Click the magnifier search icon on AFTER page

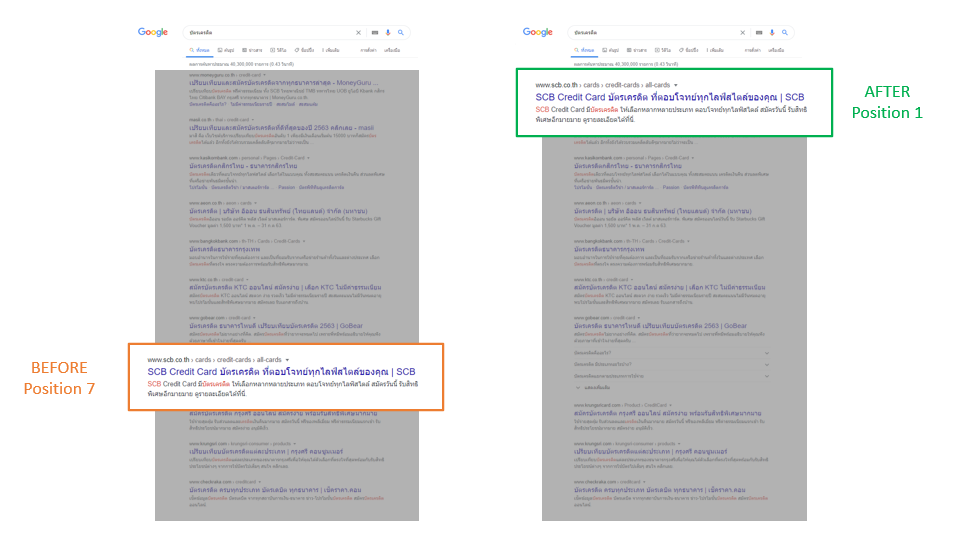tap(785, 32)
